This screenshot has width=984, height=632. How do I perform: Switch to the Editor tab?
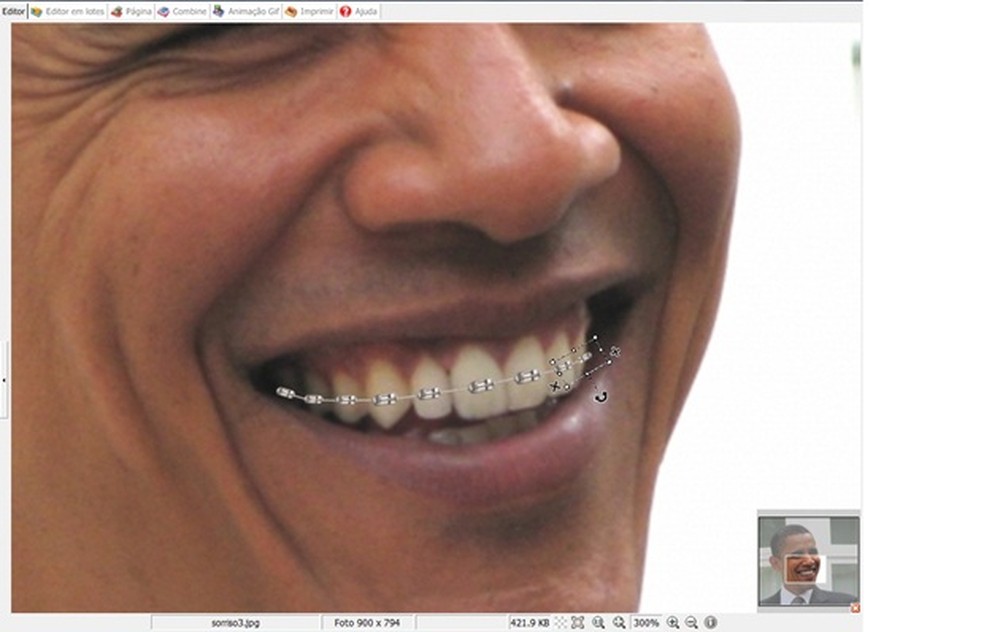(14, 11)
